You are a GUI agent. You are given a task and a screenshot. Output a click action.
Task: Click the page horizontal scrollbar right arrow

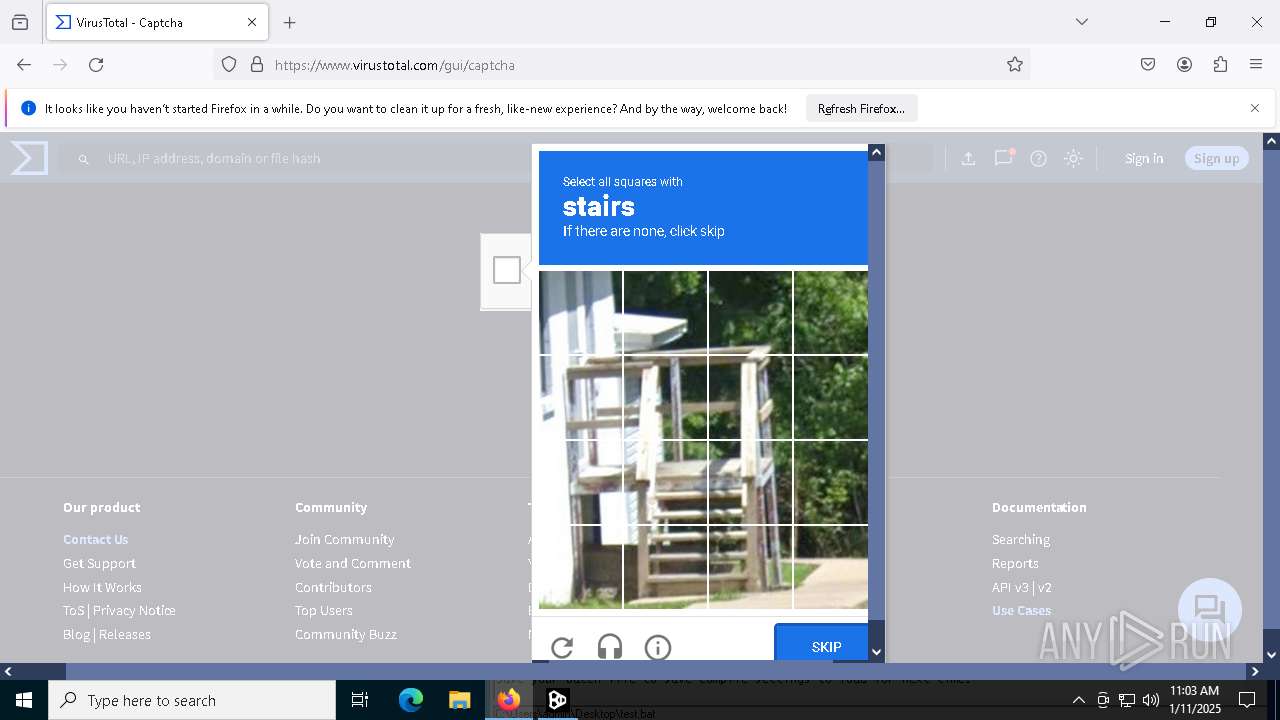click(x=1255, y=671)
